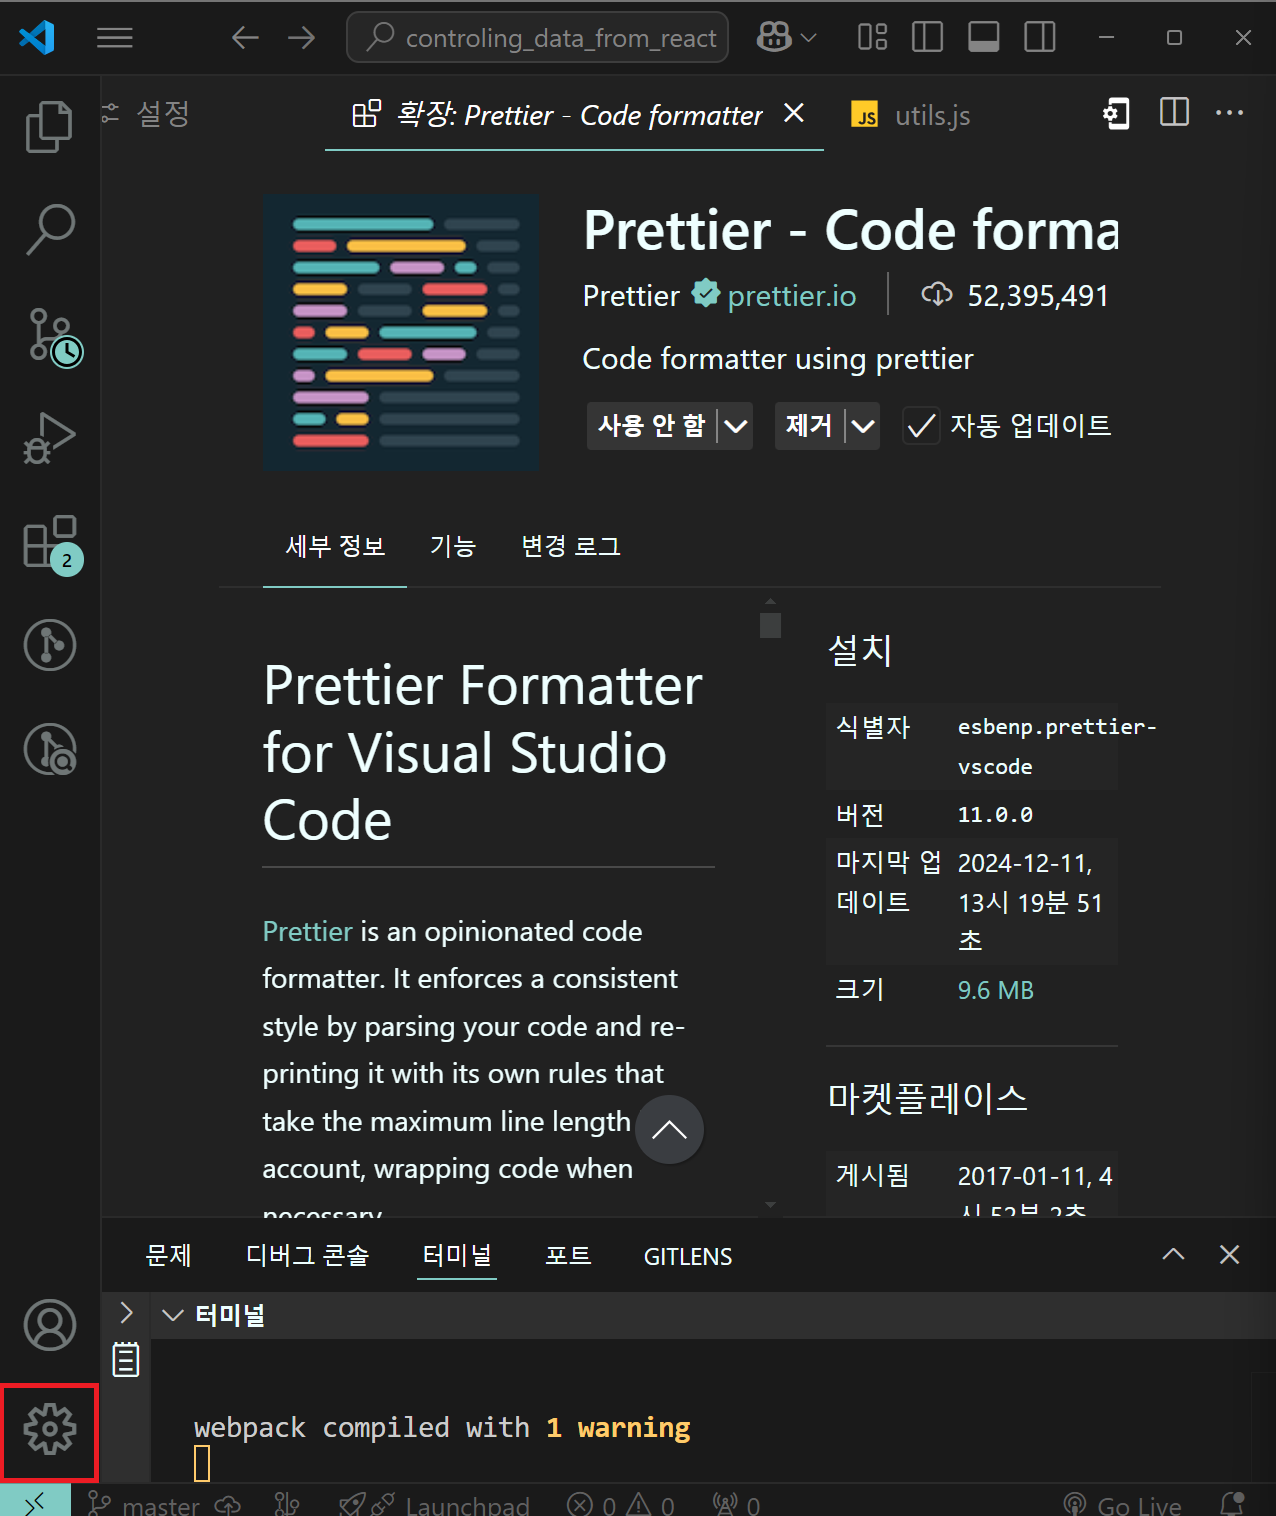
Task: Open the Run and Debug view
Action: coord(49,438)
